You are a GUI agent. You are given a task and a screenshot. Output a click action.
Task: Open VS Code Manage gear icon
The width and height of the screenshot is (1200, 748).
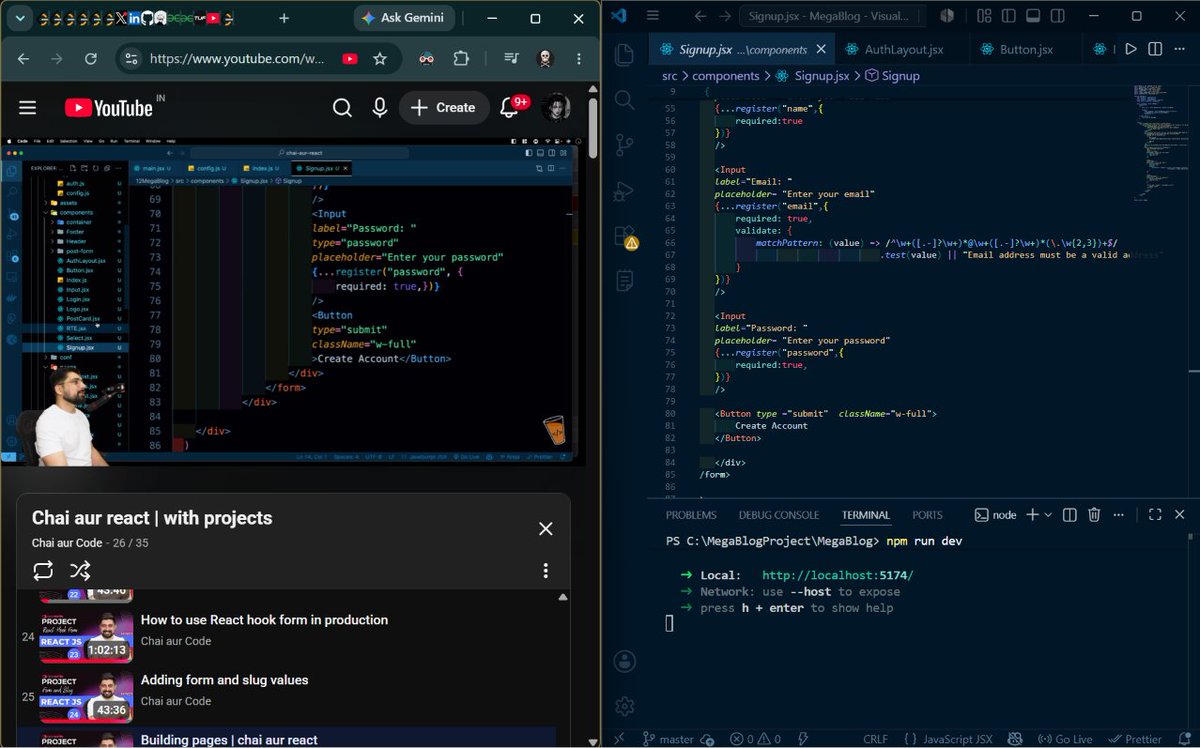(x=625, y=706)
